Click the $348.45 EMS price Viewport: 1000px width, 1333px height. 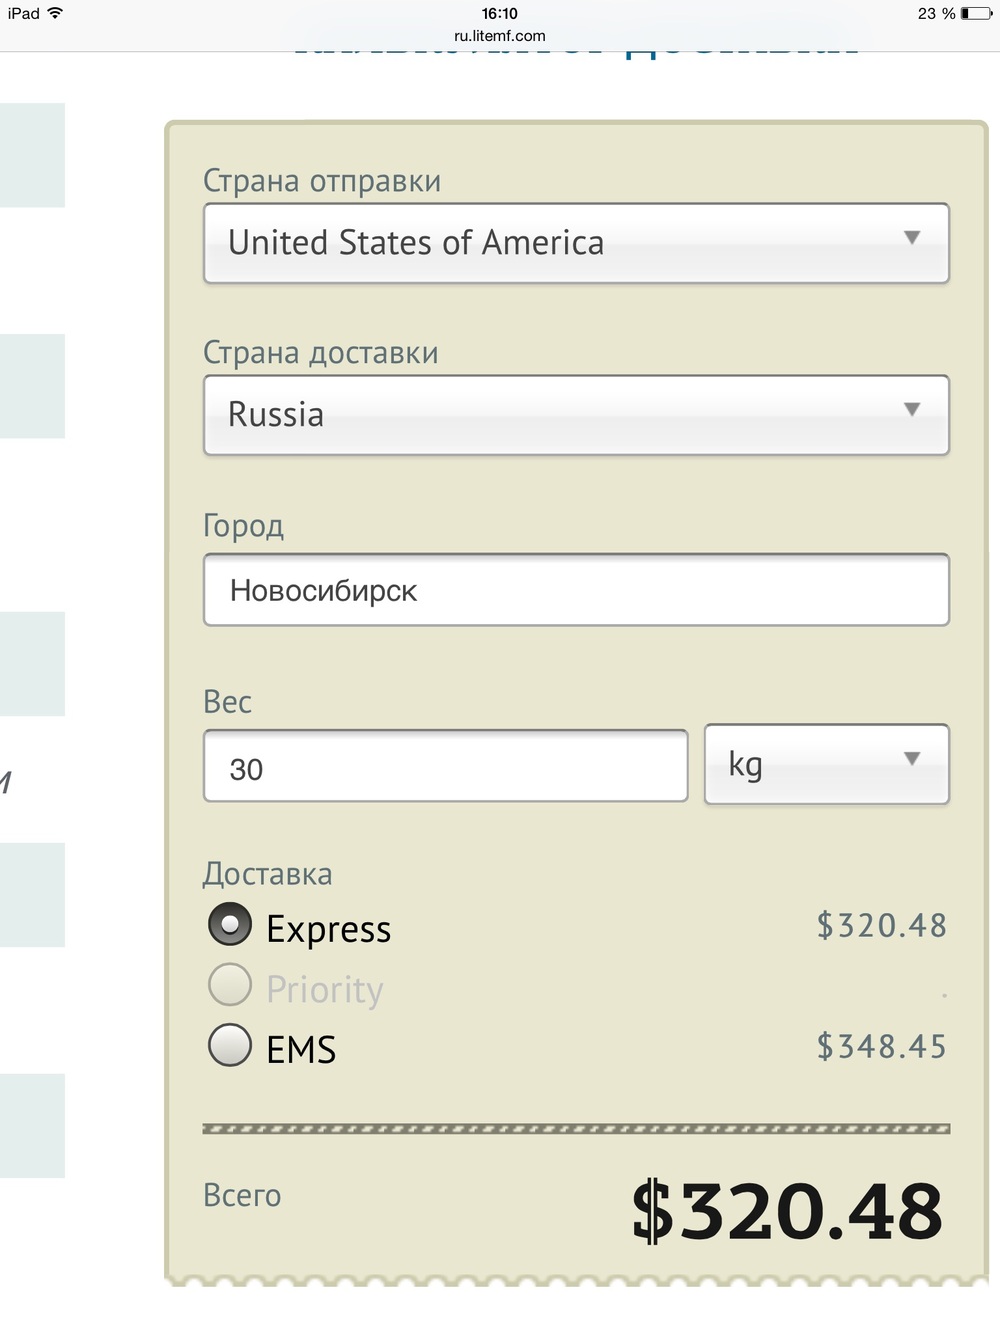click(x=881, y=1046)
